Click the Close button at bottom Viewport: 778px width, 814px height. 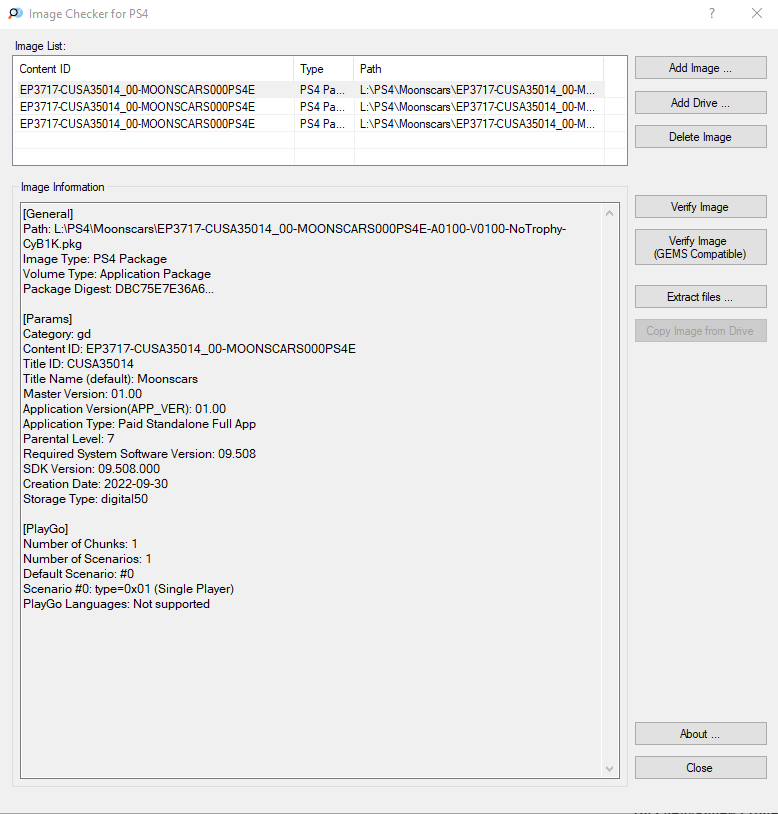[x=700, y=768]
